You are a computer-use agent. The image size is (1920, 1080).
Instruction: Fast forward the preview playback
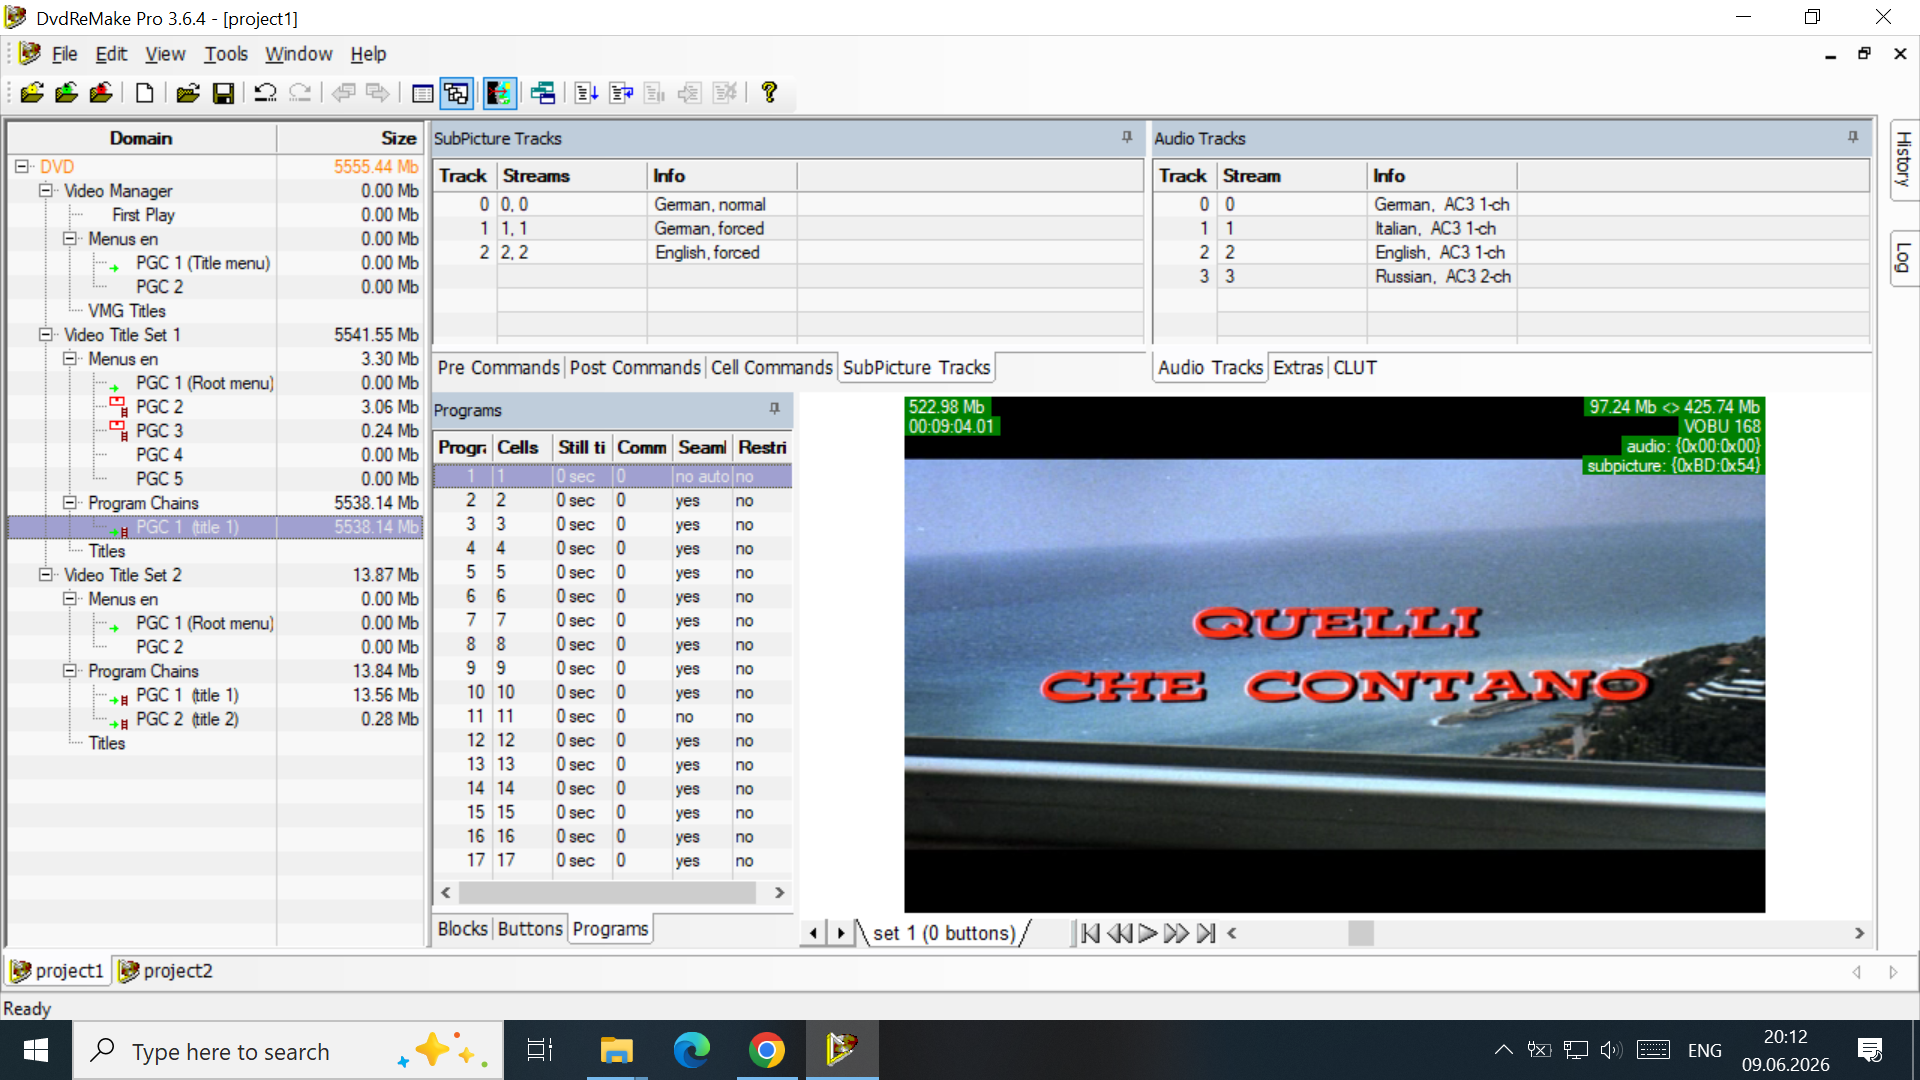click(1177, 933)
